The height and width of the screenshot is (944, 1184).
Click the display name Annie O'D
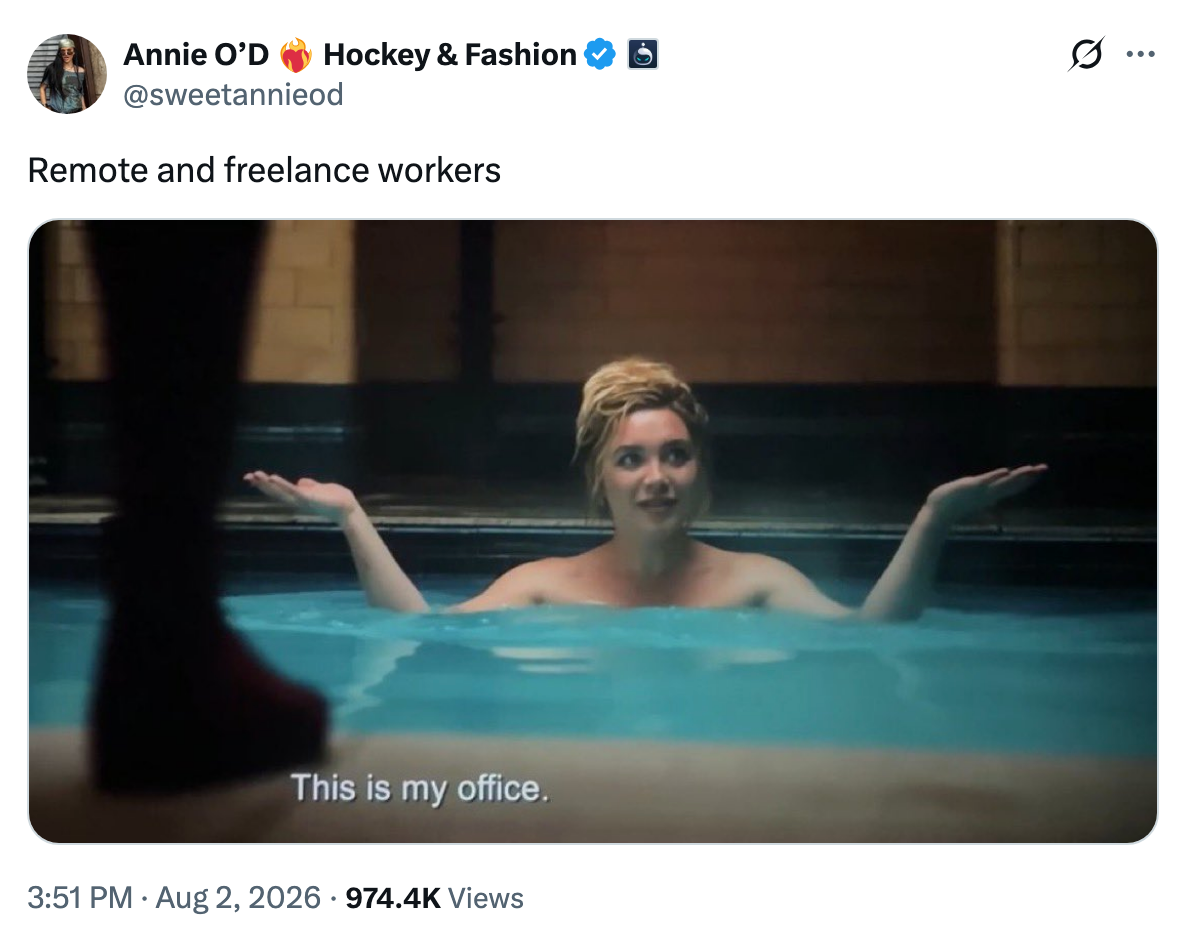pos(196,54)
